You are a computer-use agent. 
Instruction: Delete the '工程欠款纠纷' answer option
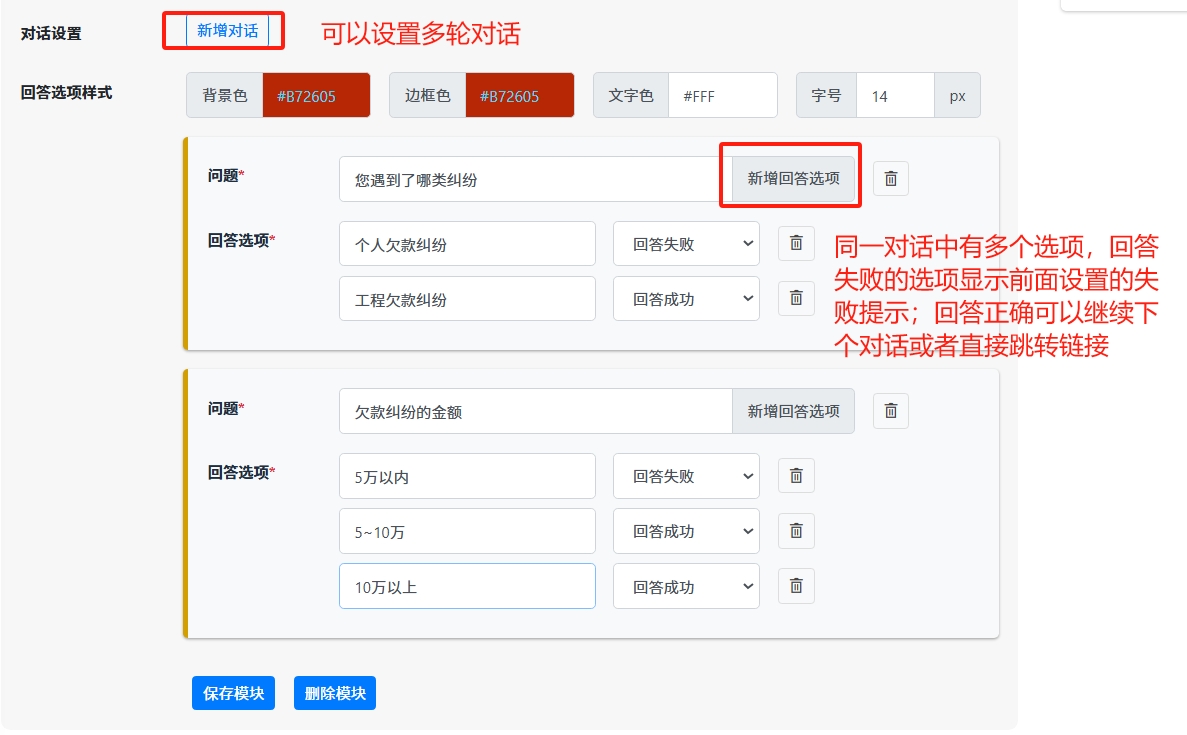pyautogui.click(x=796, y=298)
